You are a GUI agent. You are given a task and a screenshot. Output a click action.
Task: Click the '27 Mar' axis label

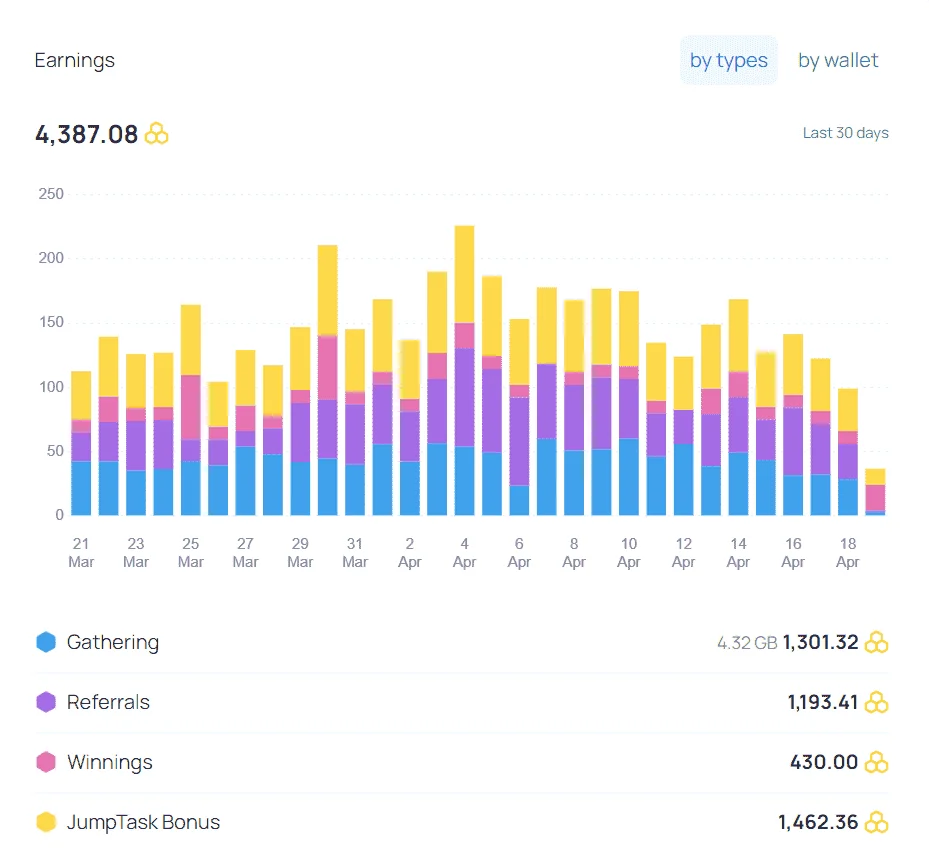[x=245, y=553]
